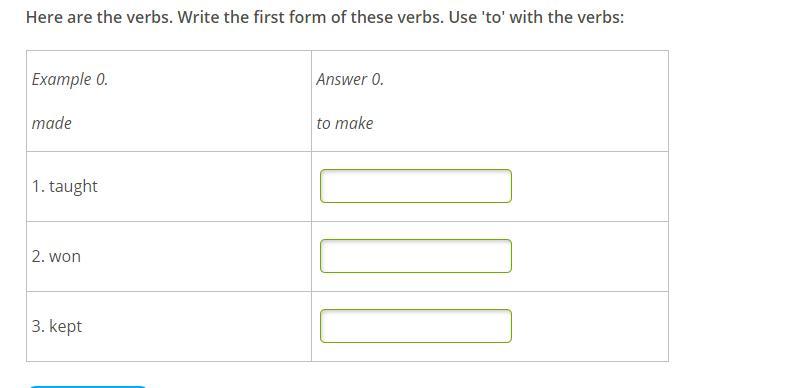Click the number '1.' before taught

click(x=38, y=187)
